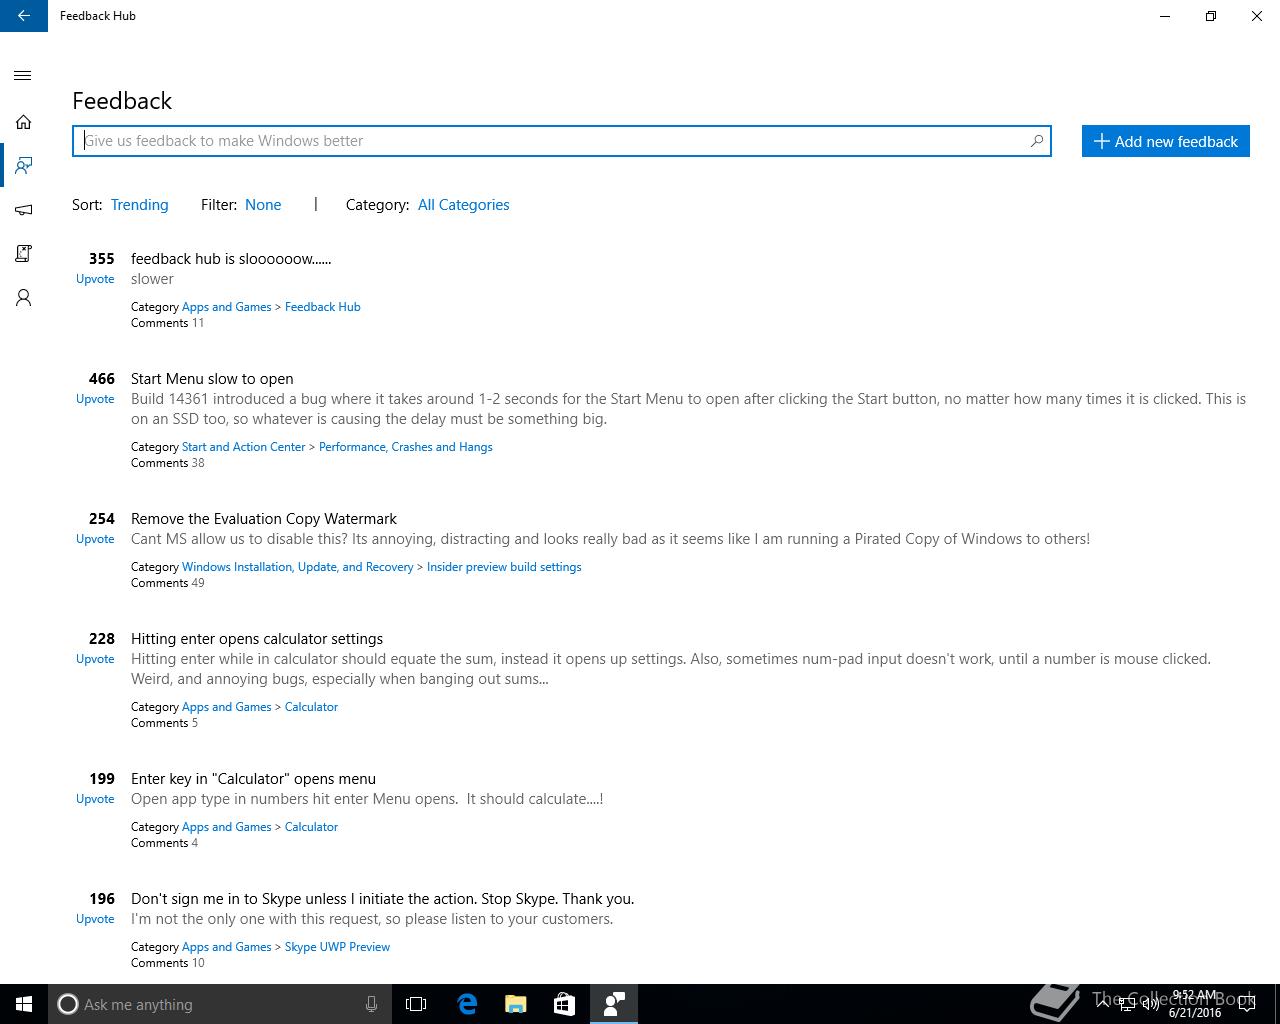Open the Filter: None dropdown
The height and width of the screenshot is (1024, 1280).
(263, 205)
